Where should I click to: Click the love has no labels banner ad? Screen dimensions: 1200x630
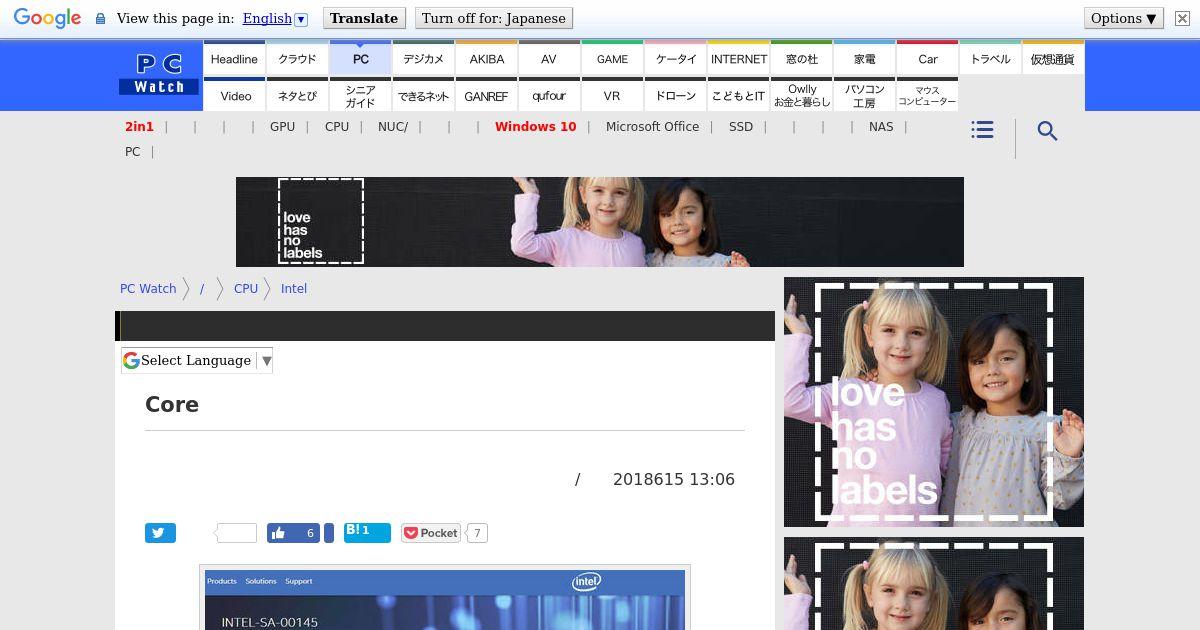tap(600, 222)
